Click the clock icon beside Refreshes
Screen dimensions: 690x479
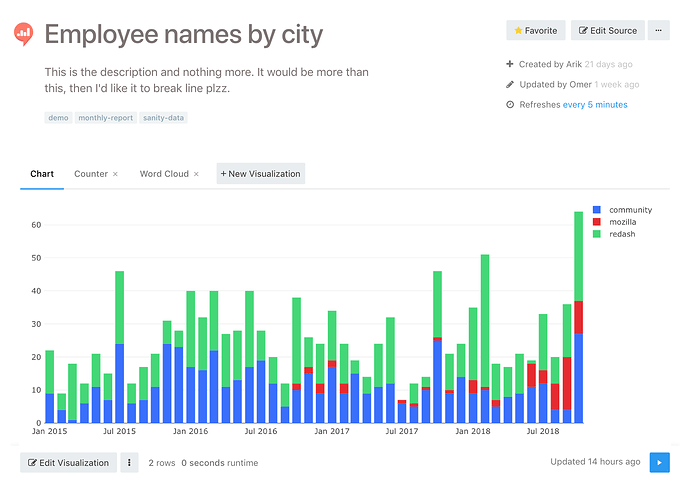coord(510,105)
